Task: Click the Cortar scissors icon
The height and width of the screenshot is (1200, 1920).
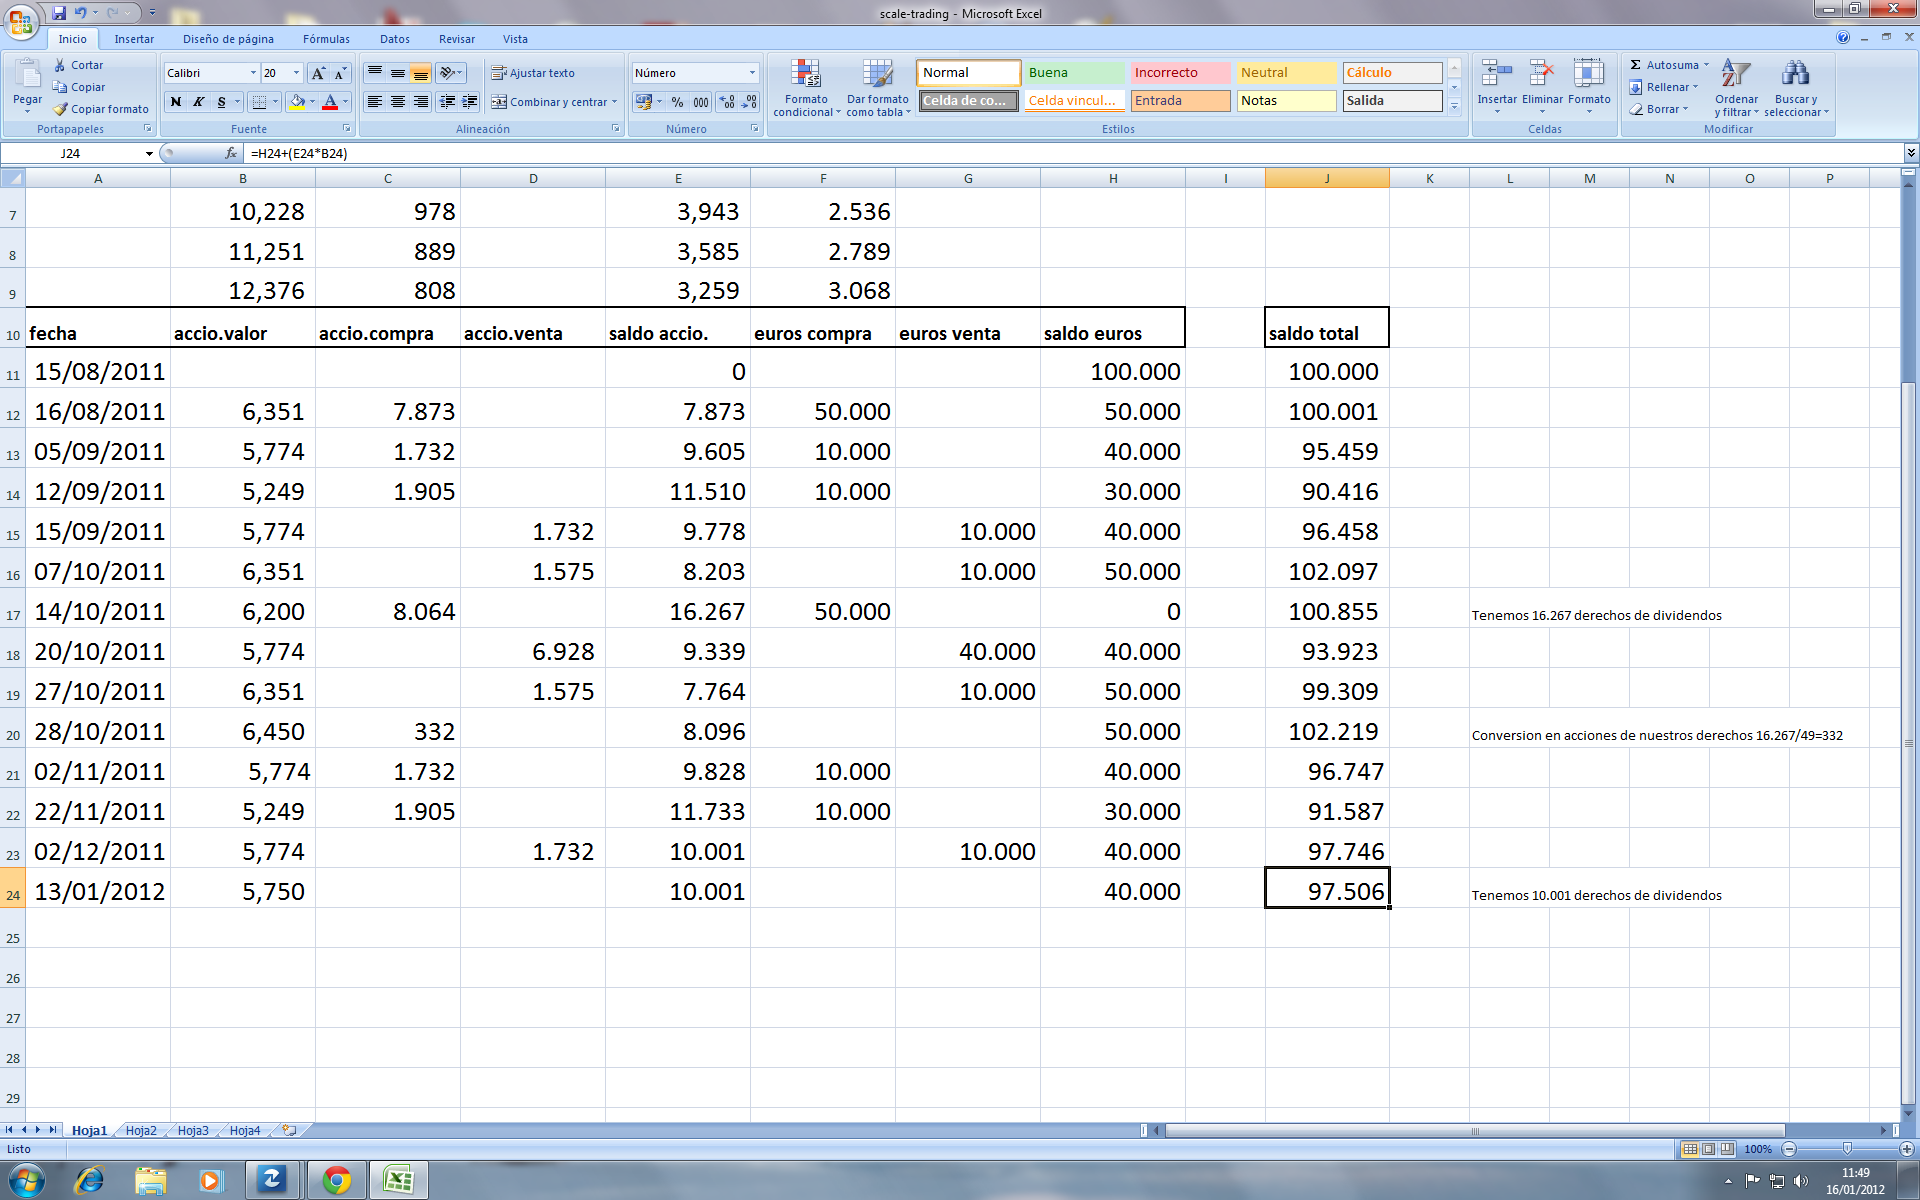Action: click(x=61, y=65)
